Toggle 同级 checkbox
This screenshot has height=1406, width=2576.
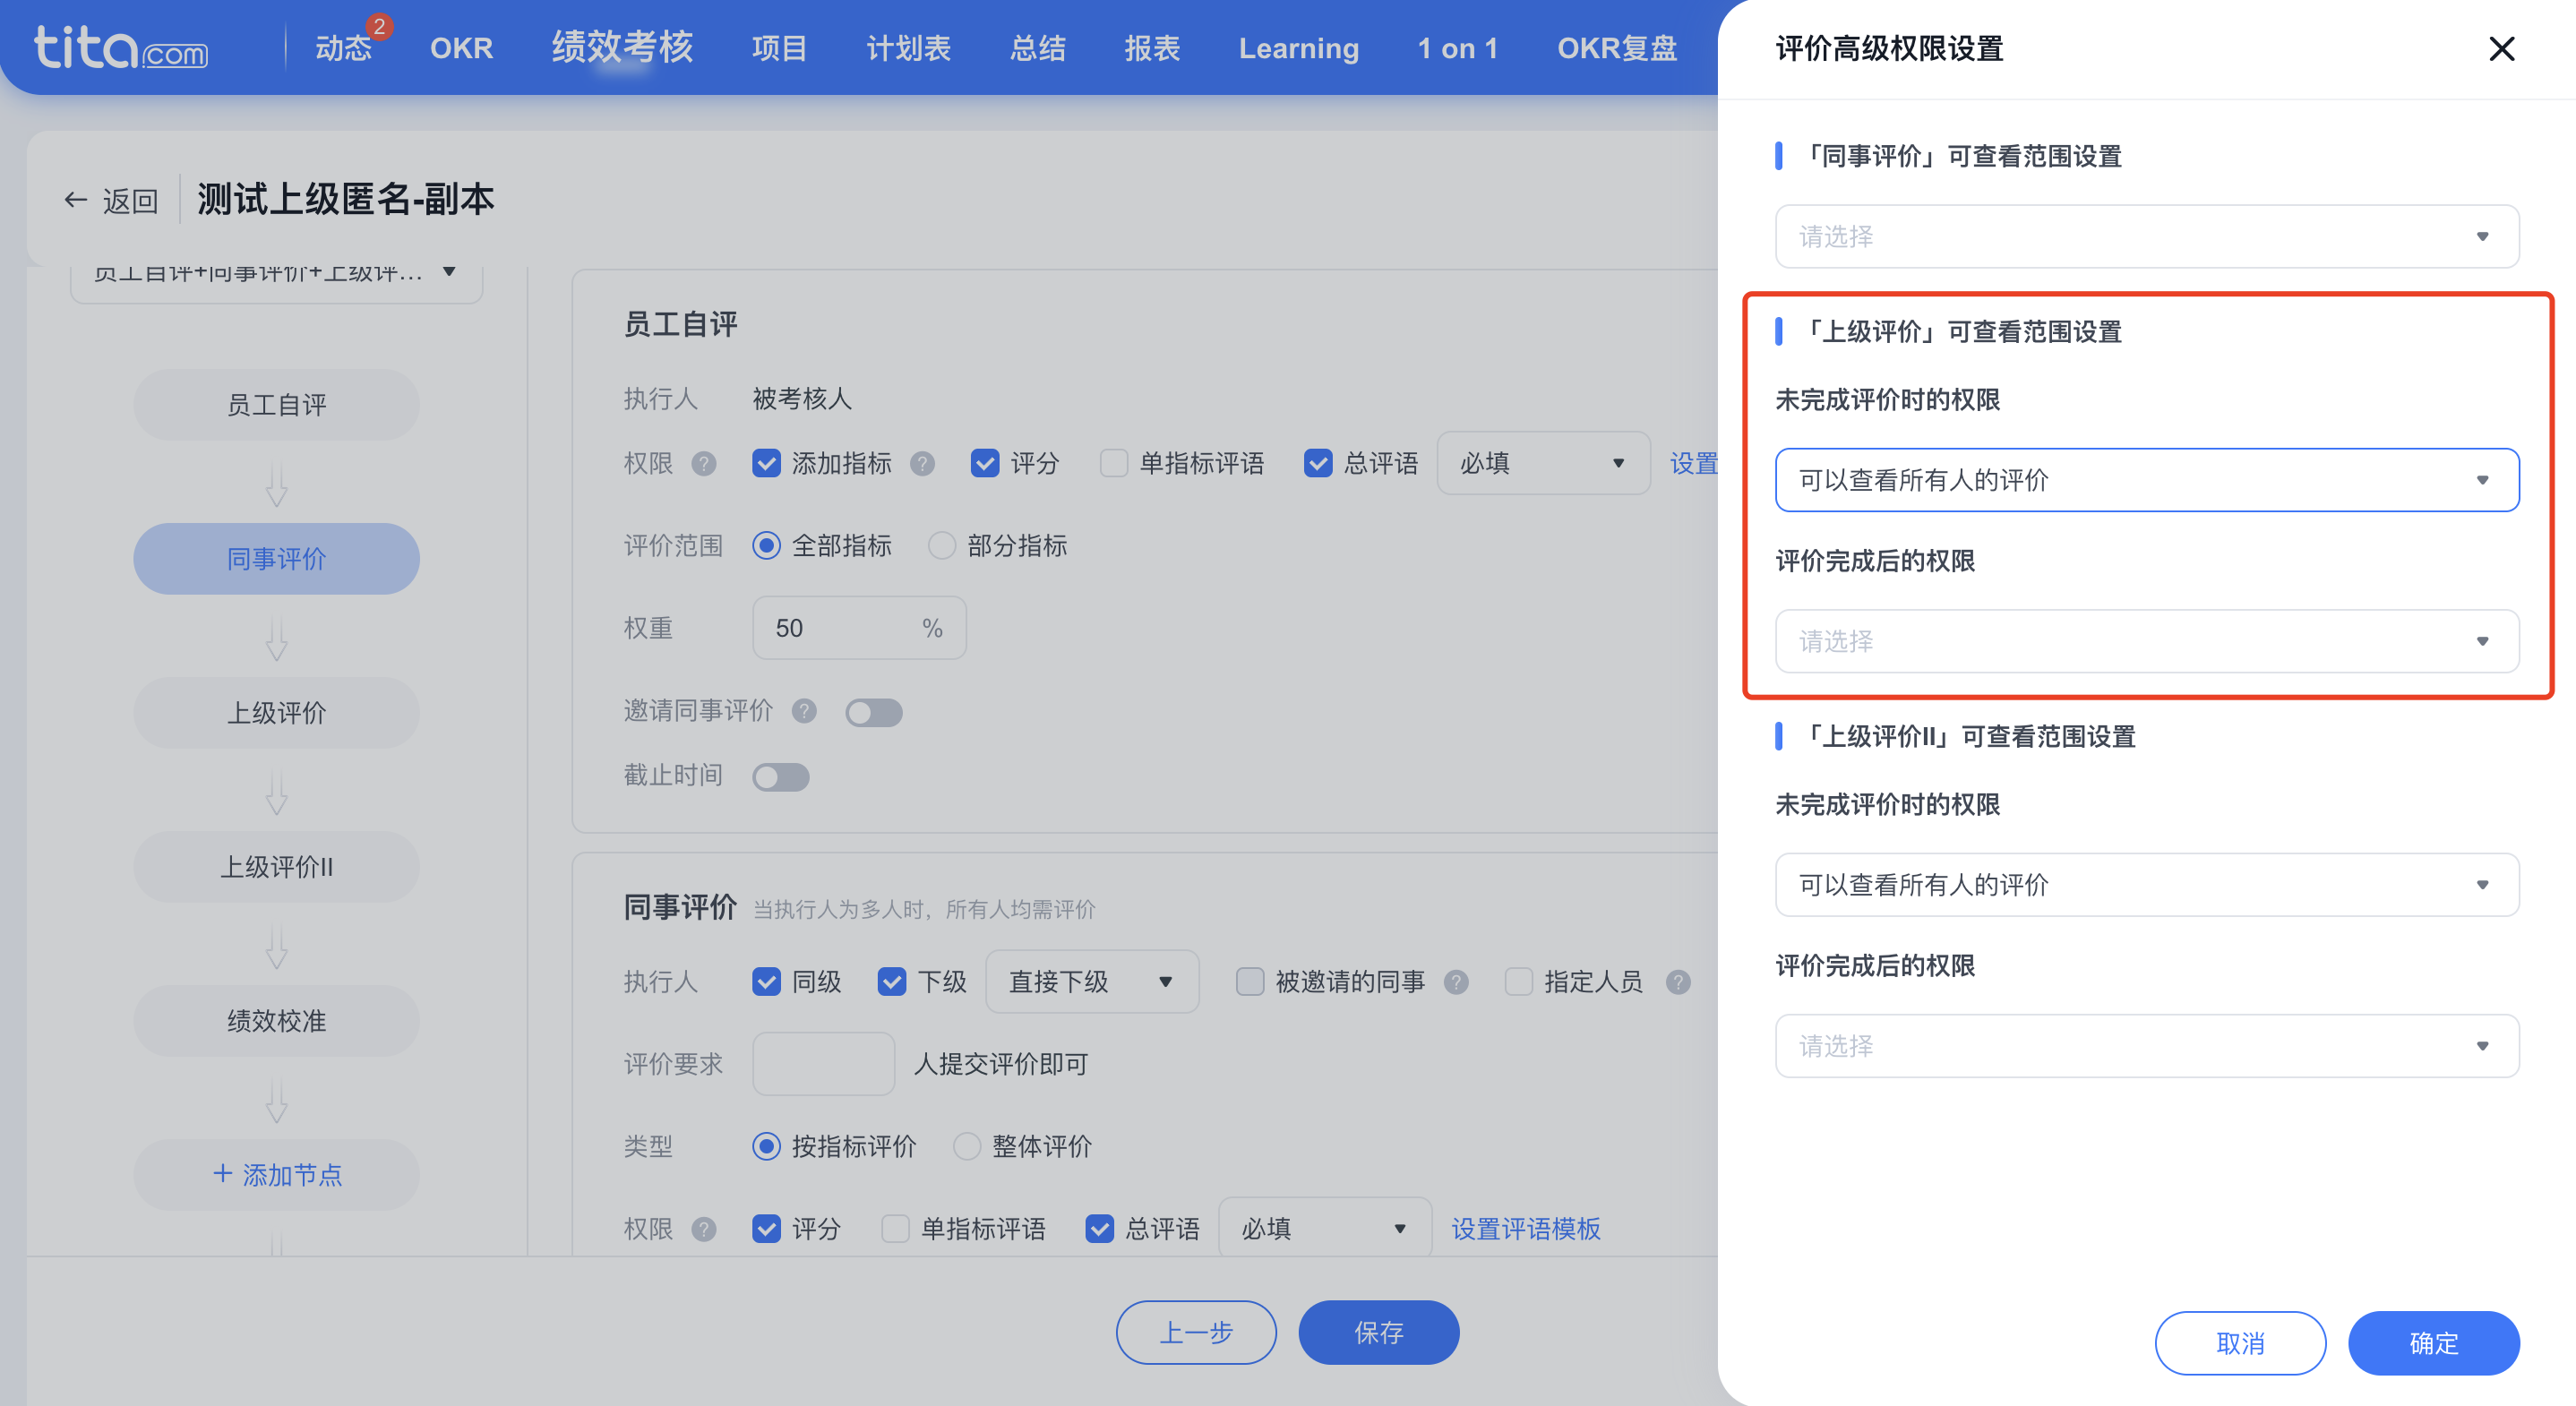pos(766,982)
